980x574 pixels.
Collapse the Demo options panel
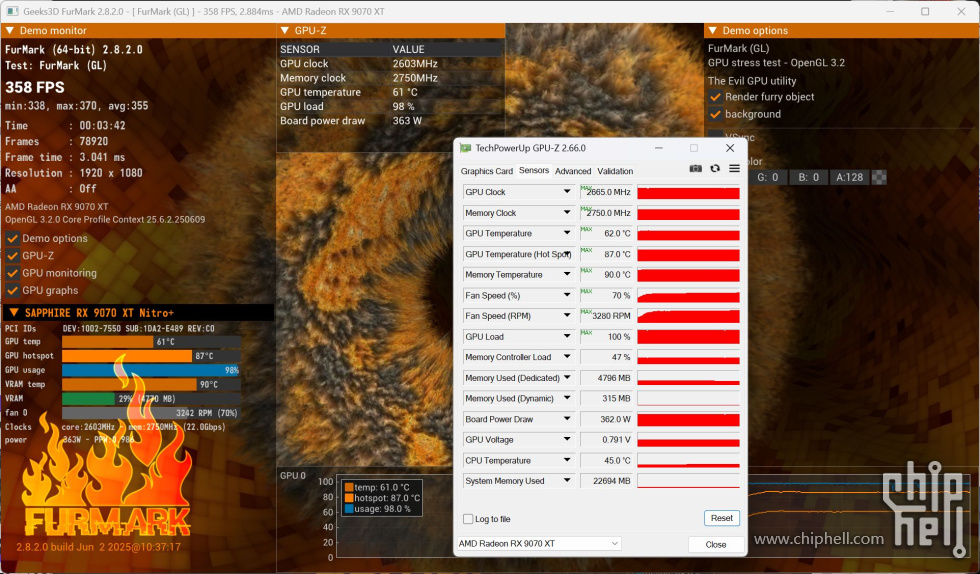(712, 31)
